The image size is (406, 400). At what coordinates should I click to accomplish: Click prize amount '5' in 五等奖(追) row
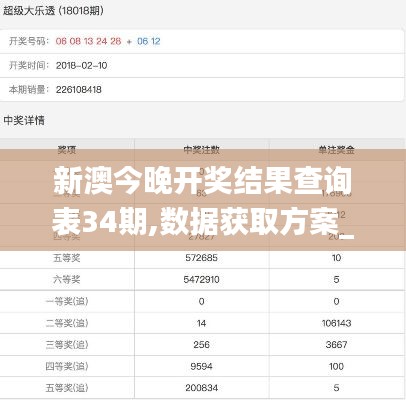(x=336, y=388)
